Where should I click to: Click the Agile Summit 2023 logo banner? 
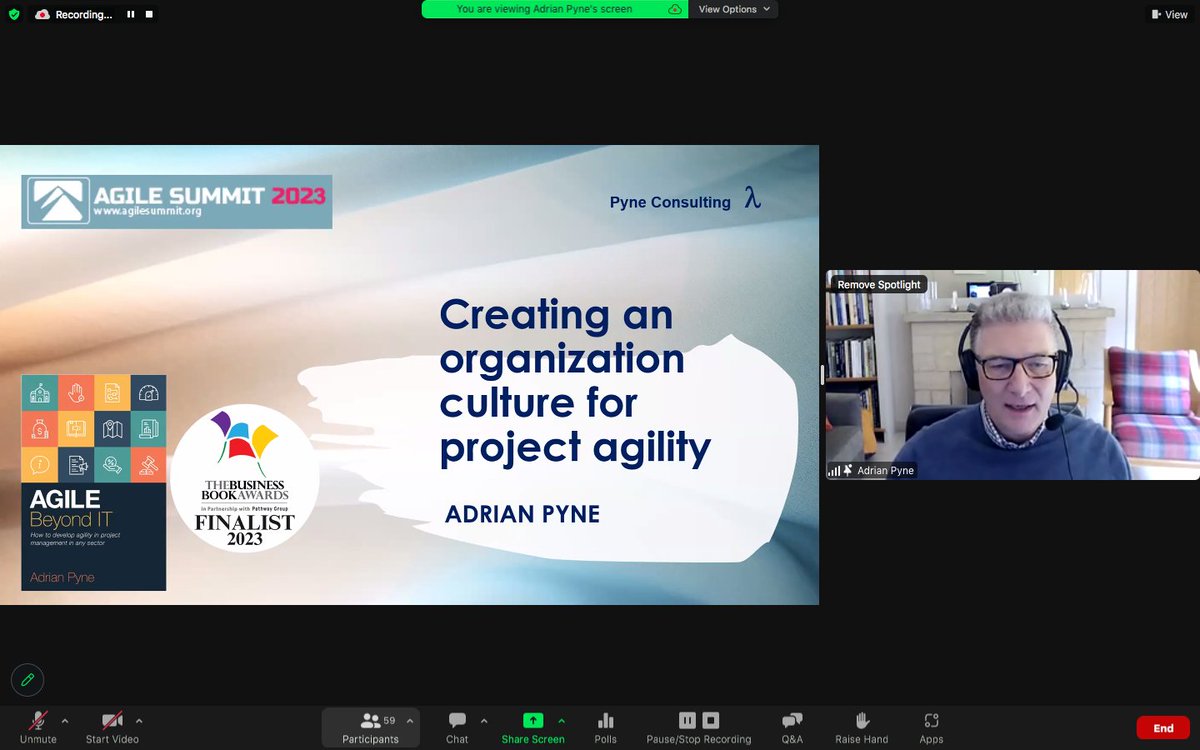[x=177, y=202]
